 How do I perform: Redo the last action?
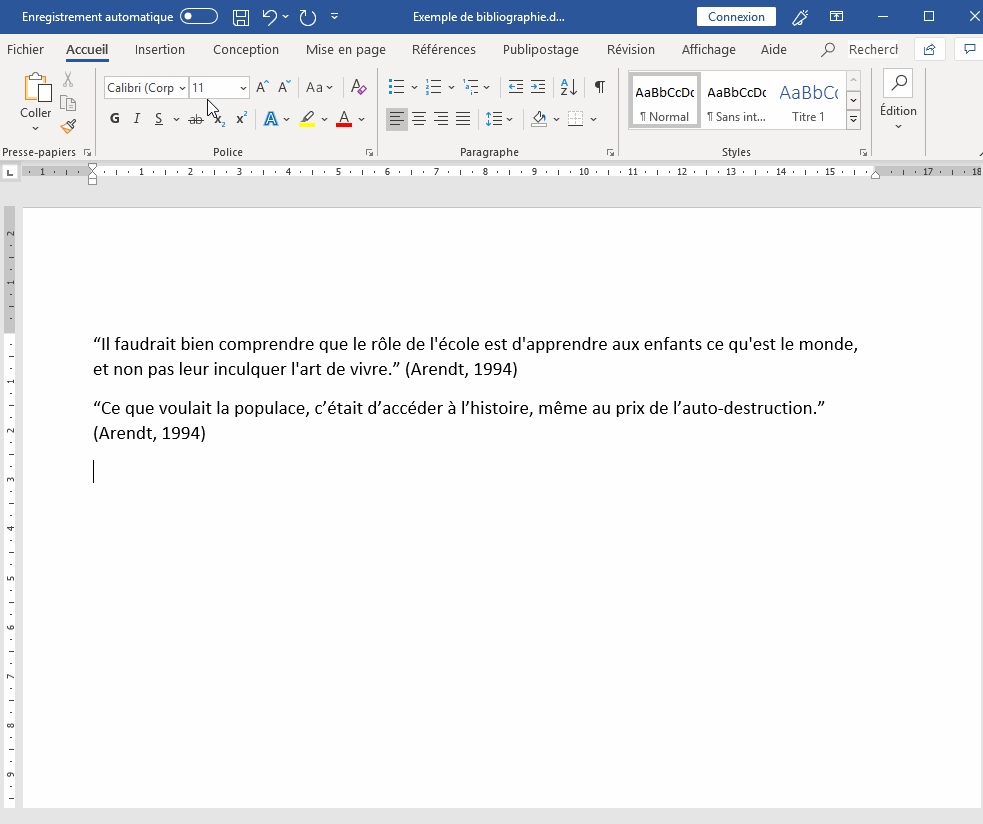[x=308, y=17]
